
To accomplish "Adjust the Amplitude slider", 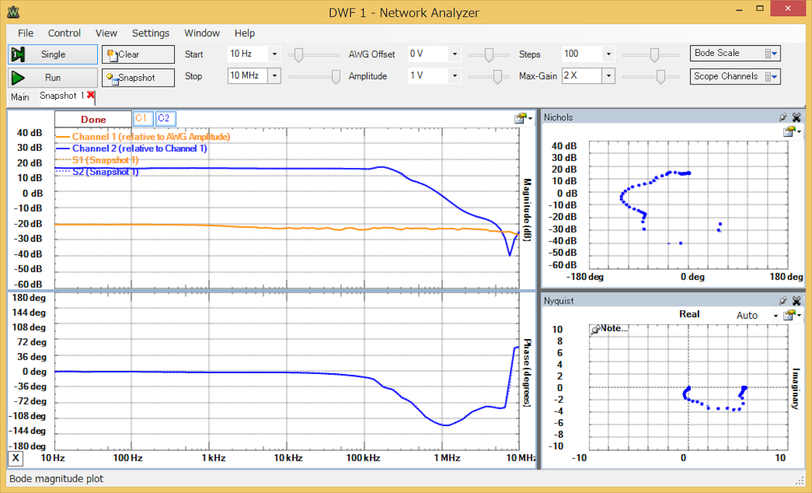I will coord(497,77).
